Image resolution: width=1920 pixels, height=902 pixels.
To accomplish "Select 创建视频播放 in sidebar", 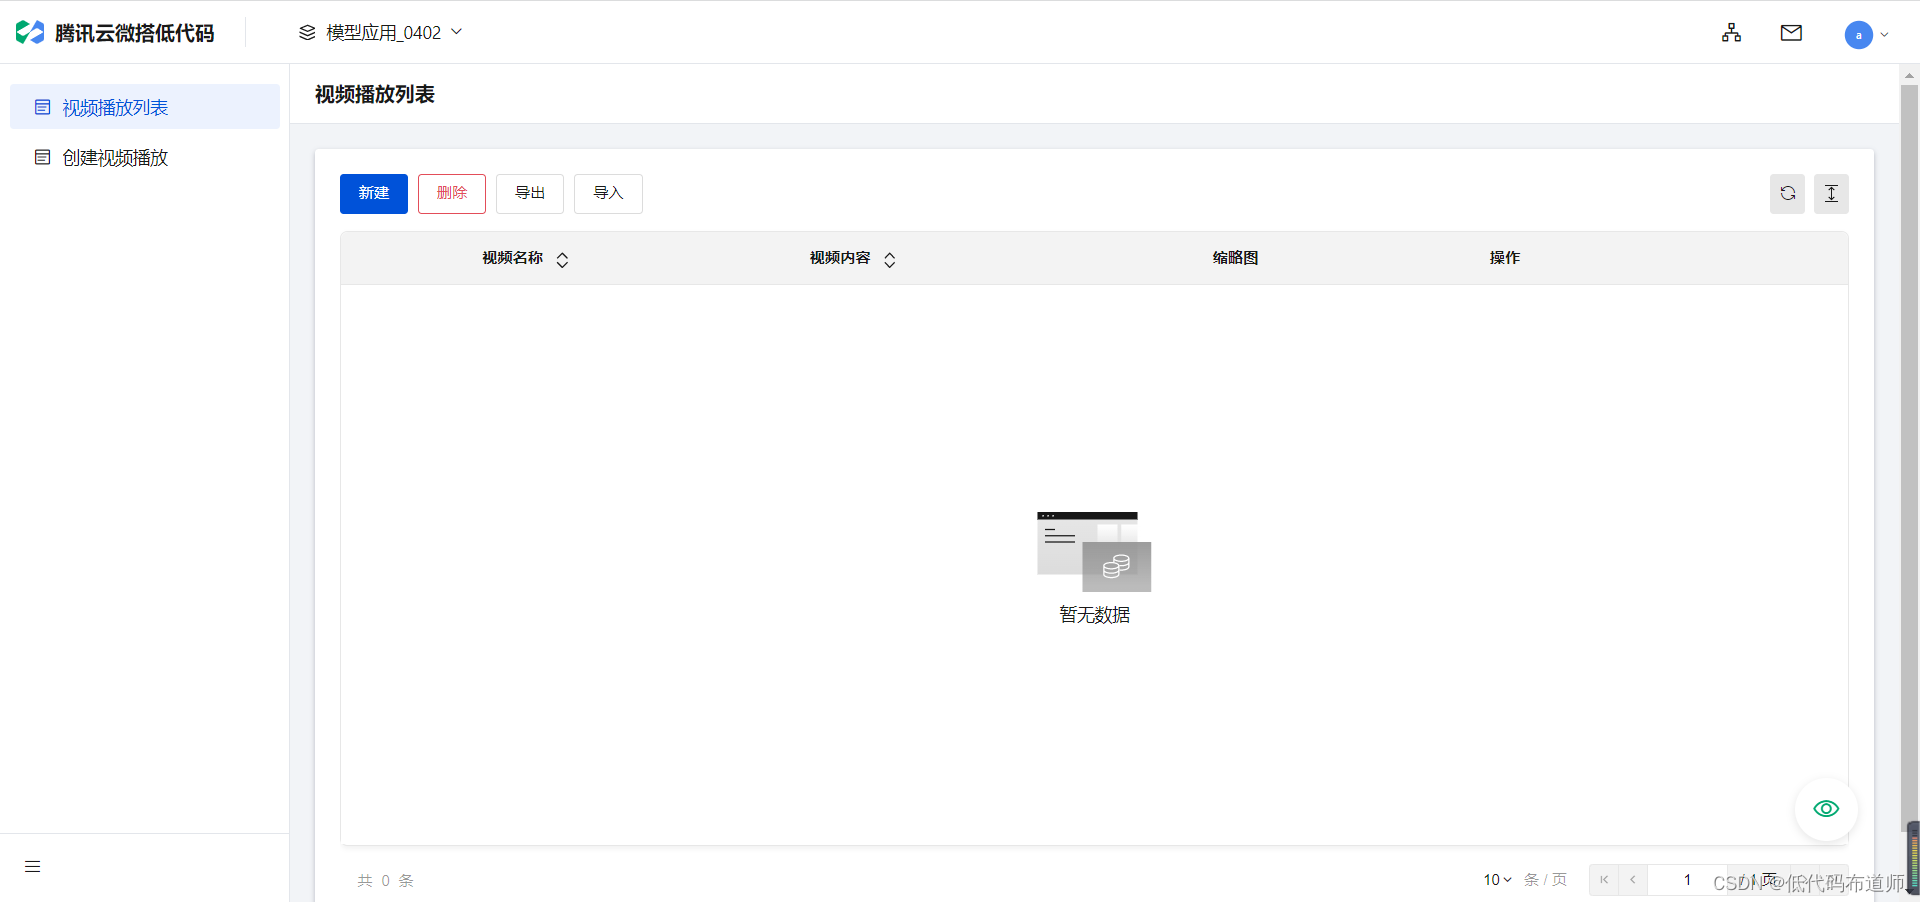I will coord(145,157).
